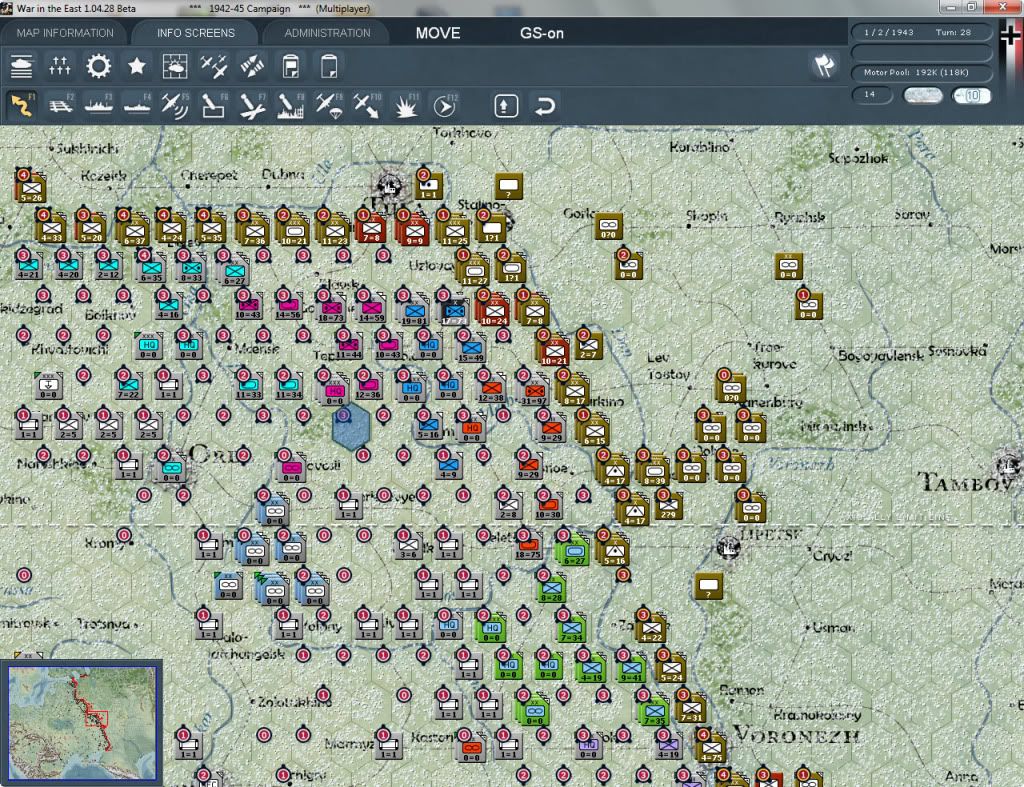The image size is (1024, 787).
Task: Open the Administration tab
Action: tap(327, 33)
